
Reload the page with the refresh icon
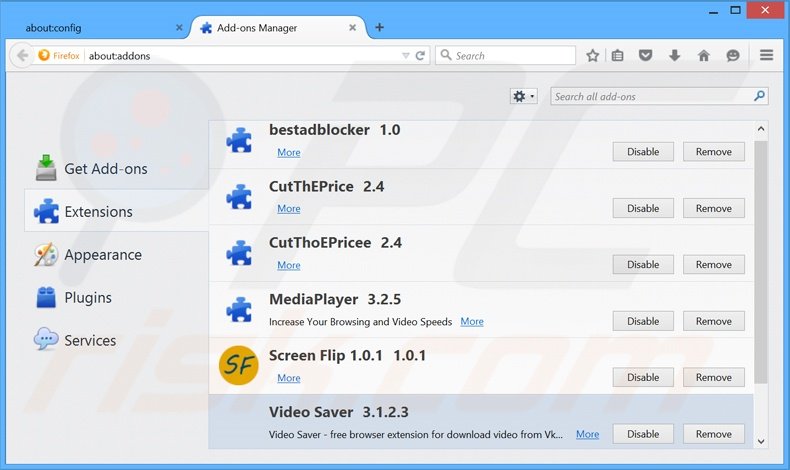420,55
